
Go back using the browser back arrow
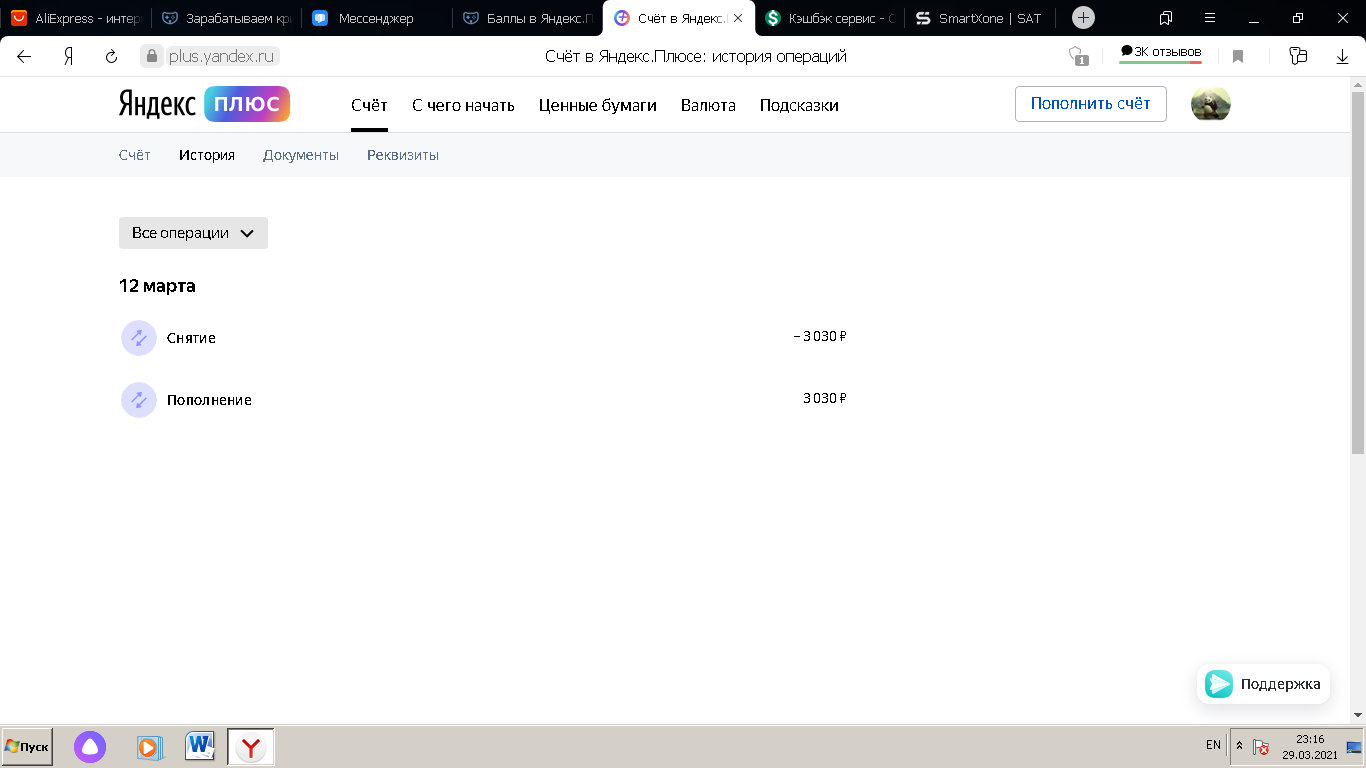(24, 57)
